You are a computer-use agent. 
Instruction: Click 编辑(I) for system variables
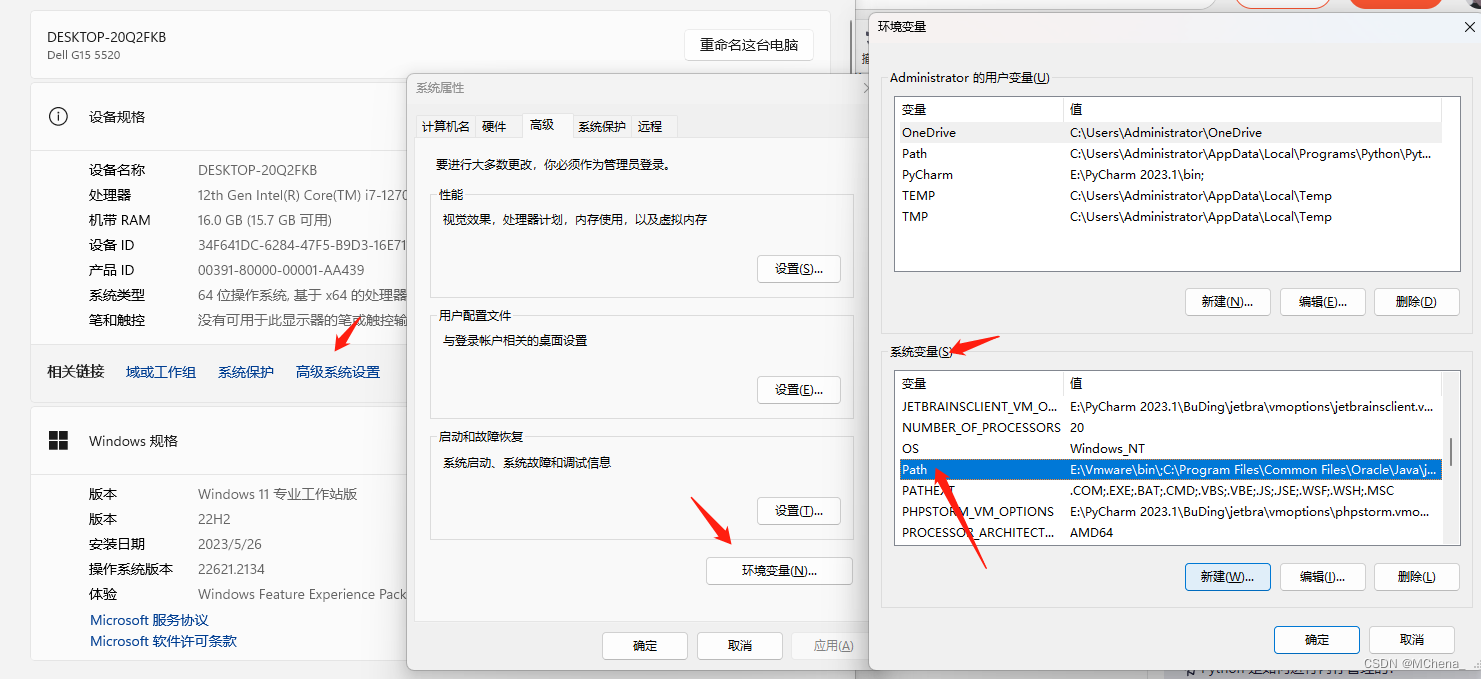(x=1322, y=577)
